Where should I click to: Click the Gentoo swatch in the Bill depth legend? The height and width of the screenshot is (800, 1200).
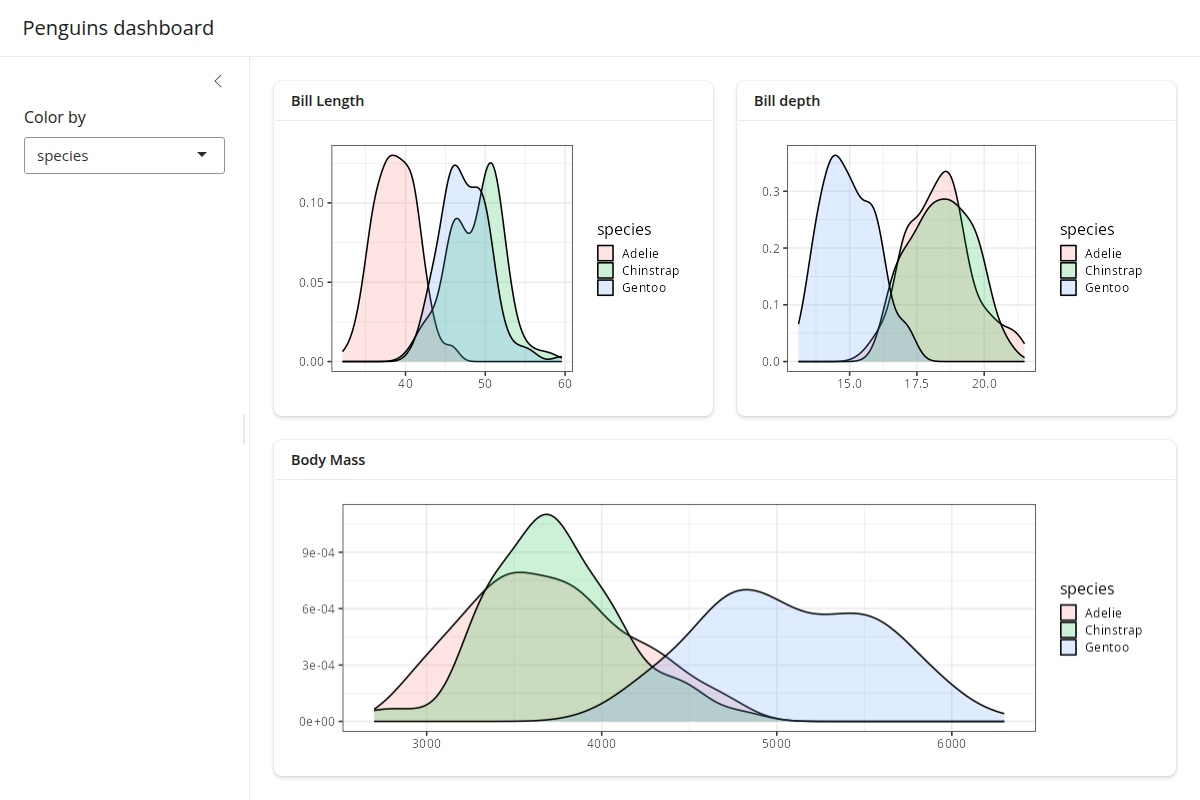(1068, 288)
